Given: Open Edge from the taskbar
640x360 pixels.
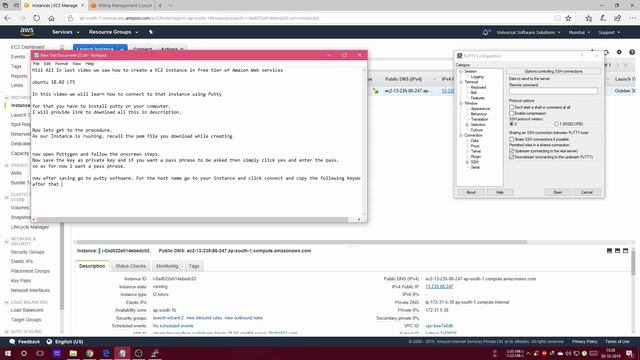Looking at the screenshot, I should pos(106,353).
